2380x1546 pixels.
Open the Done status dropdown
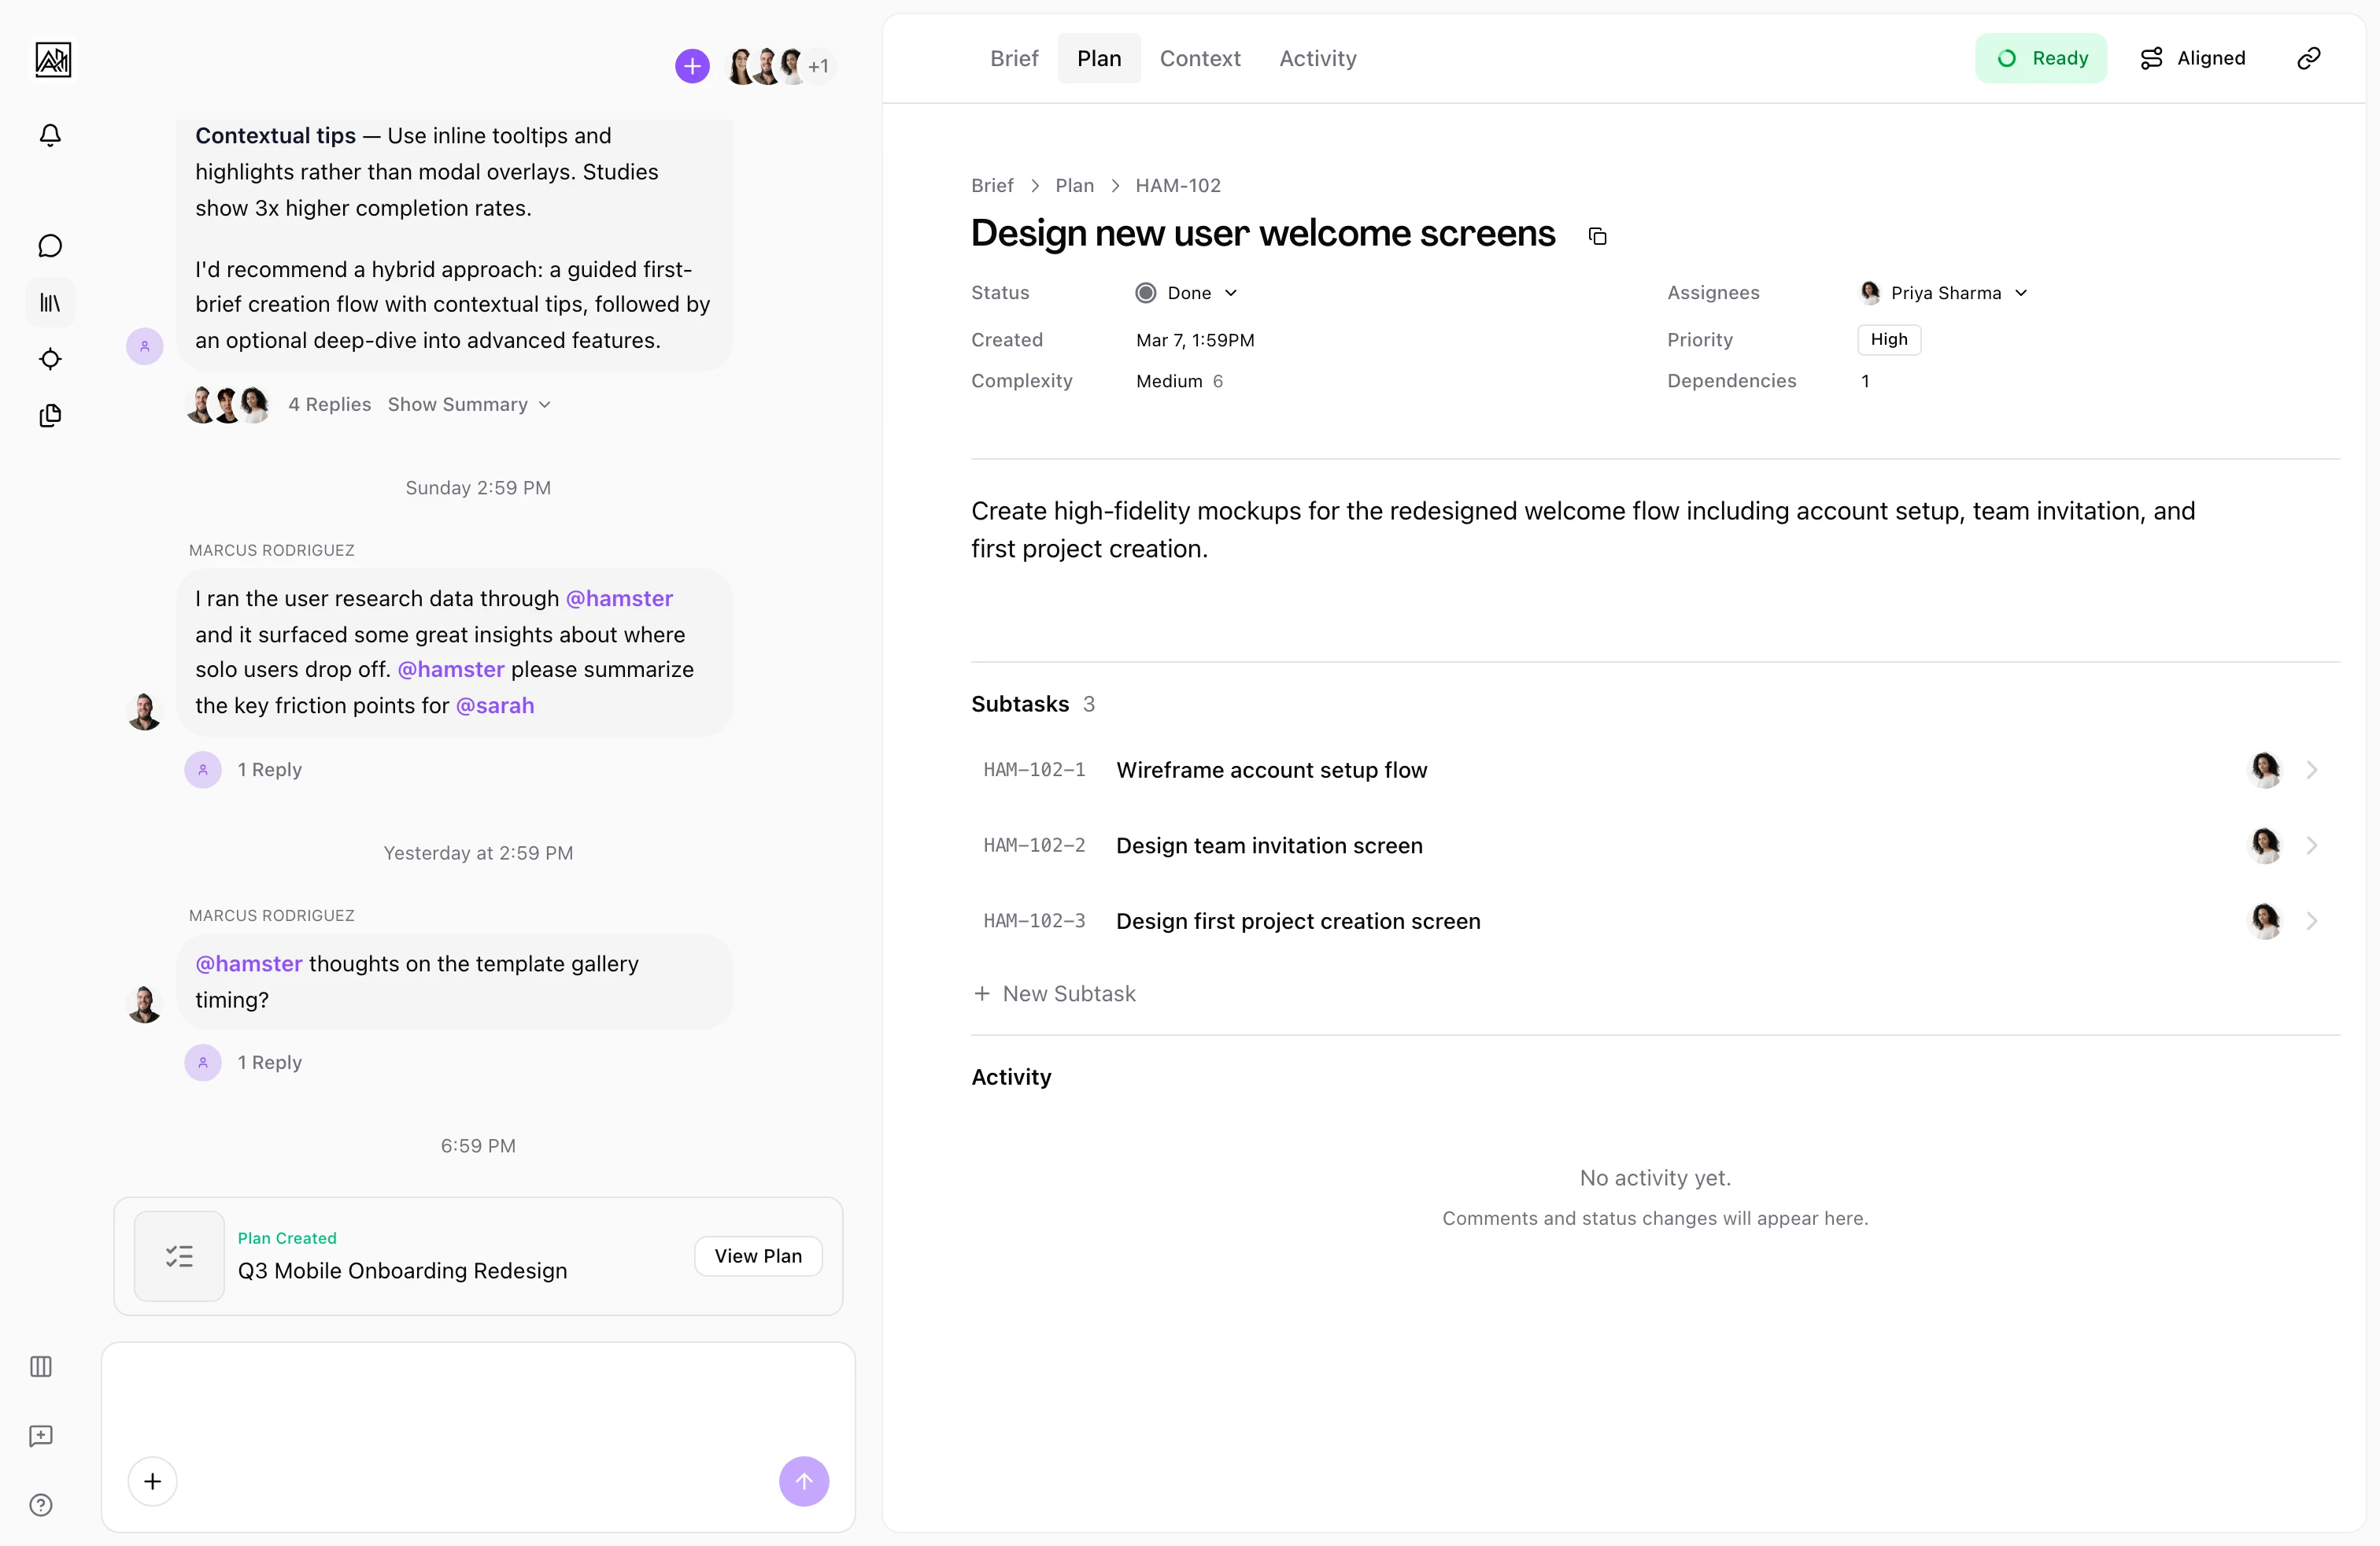(x=1187, y=293)
